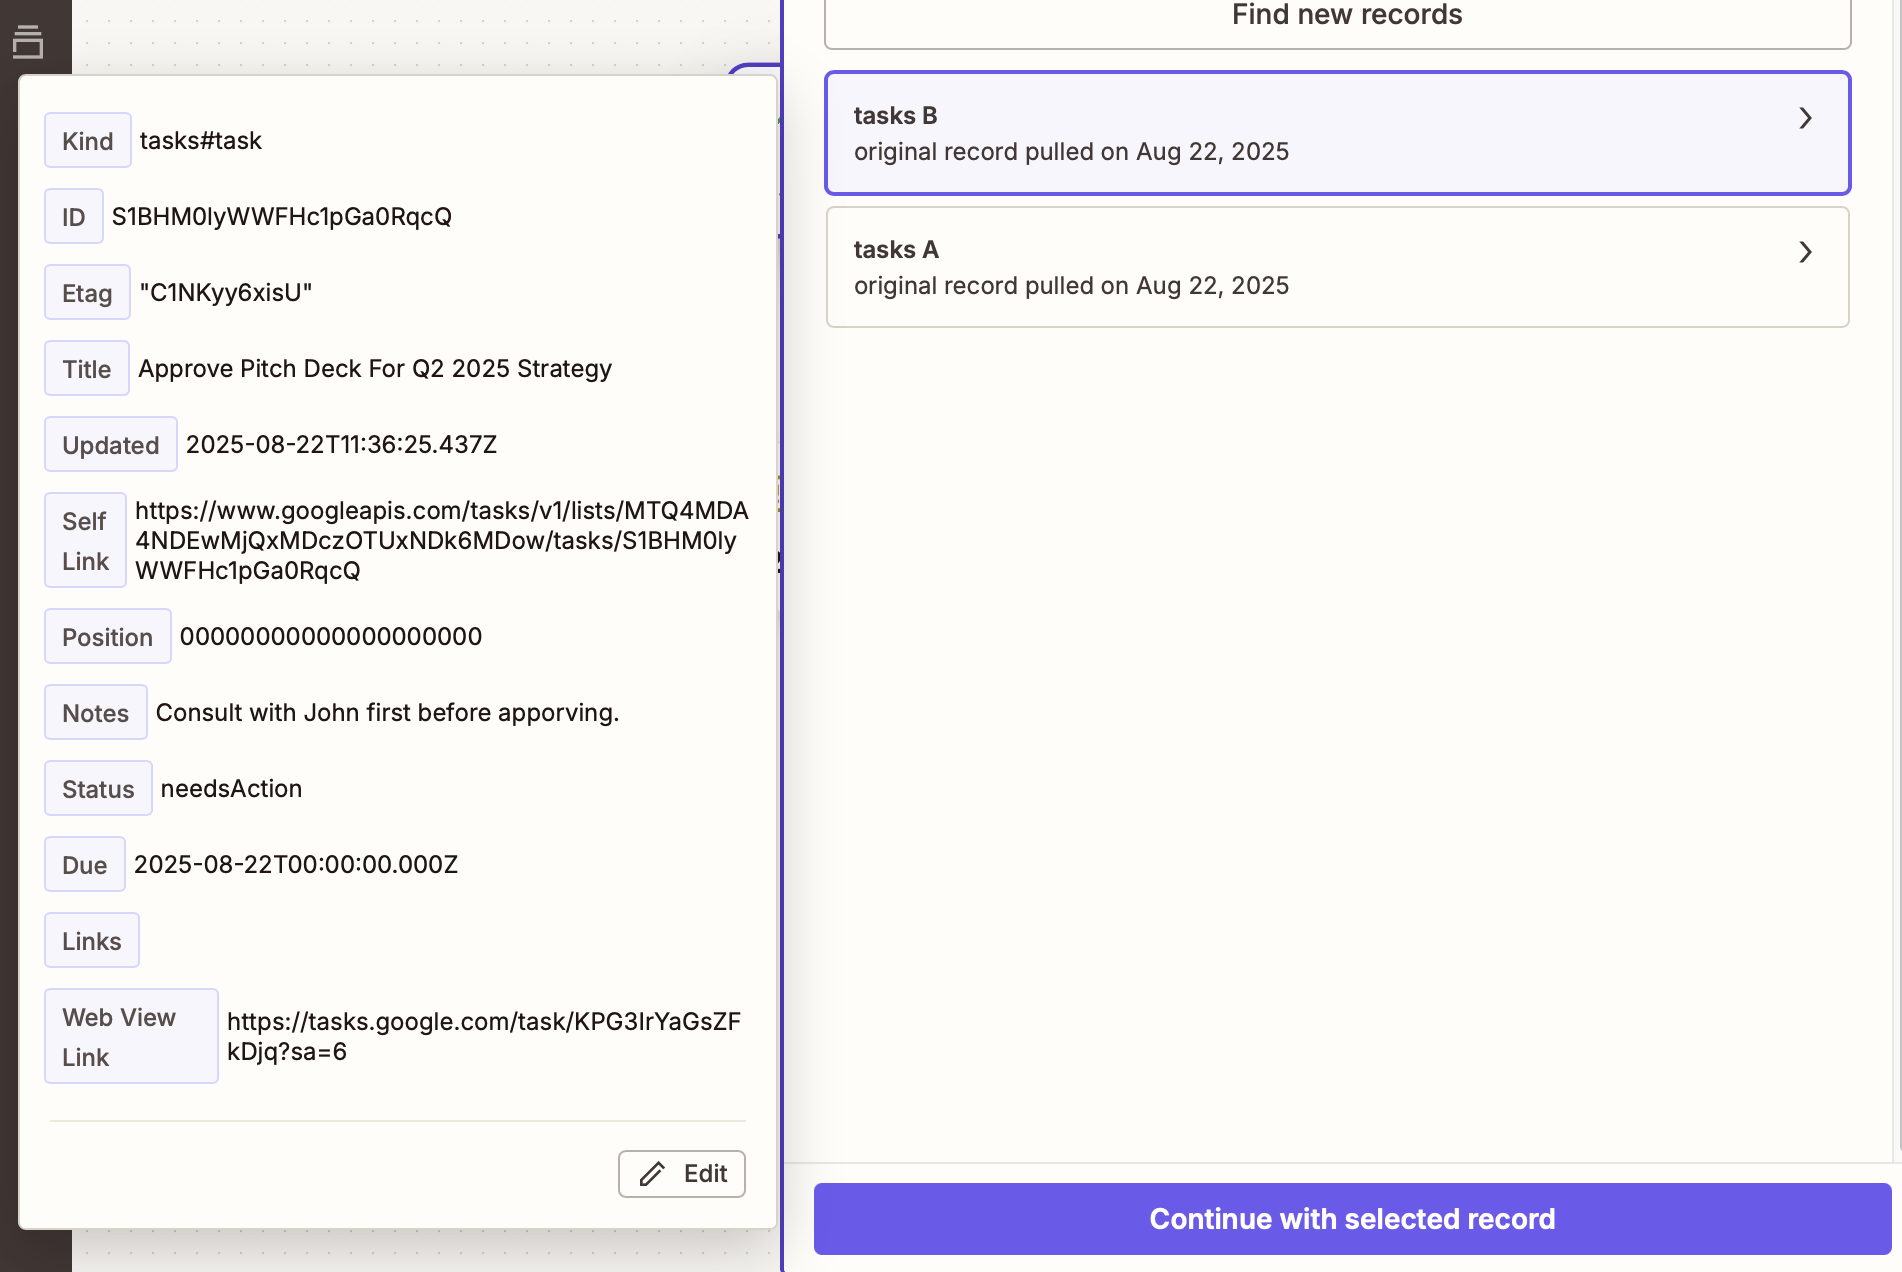This screenshot has height=1272, width=1902.
Task: Select the tasks B record title
Action: click(x=895, y=116)
